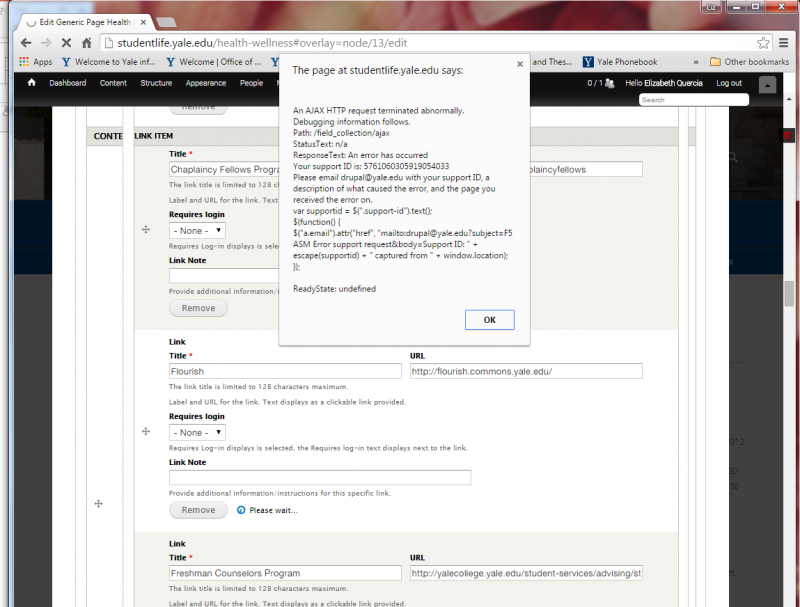Click the users count icon 0 / 1

coord(601,83)
